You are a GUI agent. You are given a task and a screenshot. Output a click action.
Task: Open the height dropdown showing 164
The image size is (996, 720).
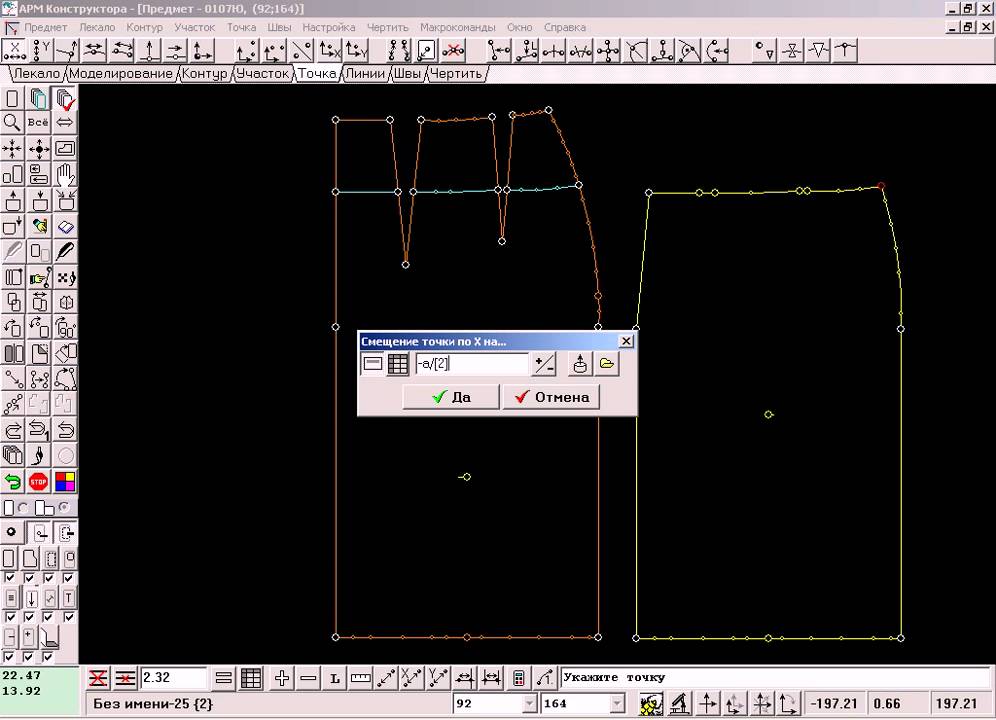click(x=617, y=703)
